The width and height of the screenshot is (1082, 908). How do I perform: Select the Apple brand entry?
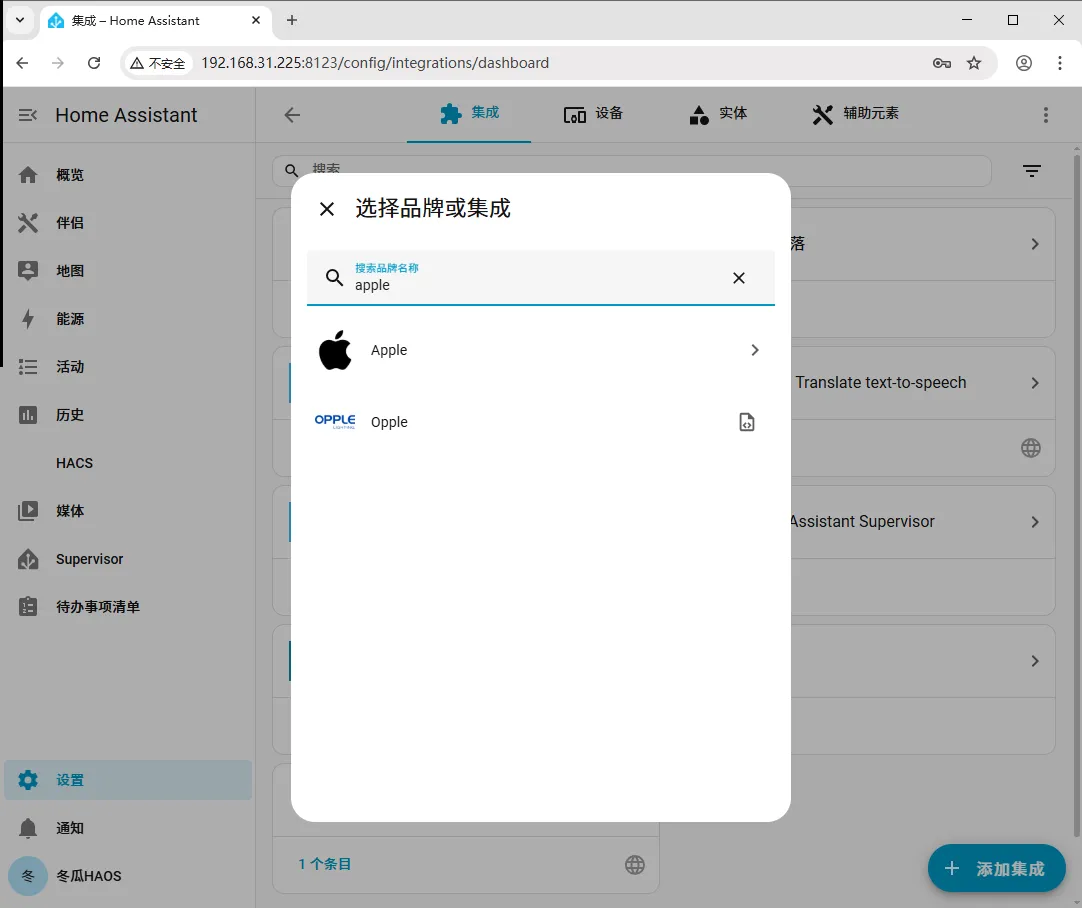(x=540, y=351)
